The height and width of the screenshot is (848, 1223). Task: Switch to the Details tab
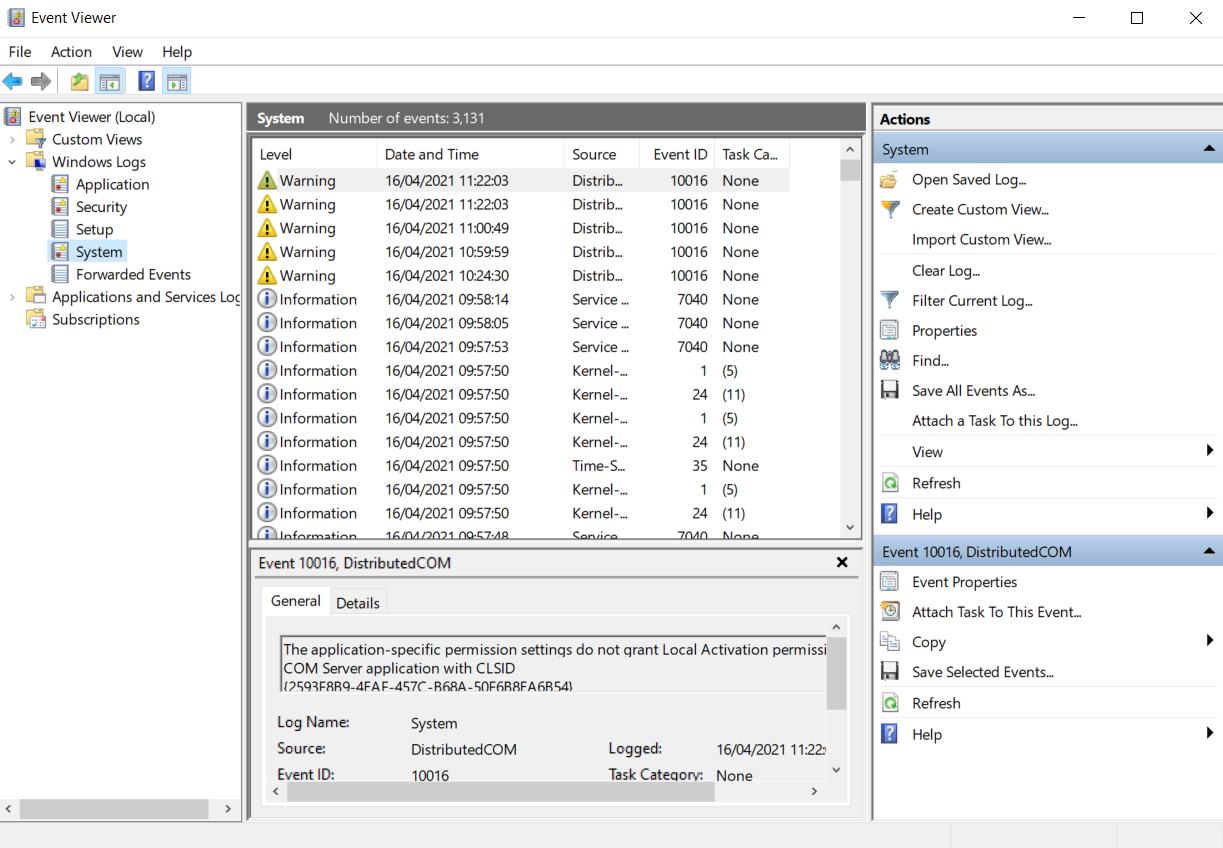coord(358,601)
